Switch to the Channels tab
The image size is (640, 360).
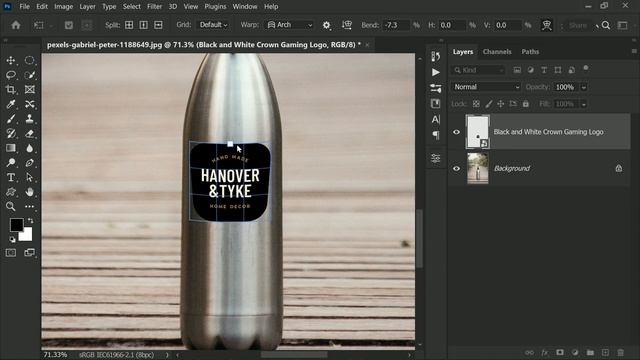(497, 52)
